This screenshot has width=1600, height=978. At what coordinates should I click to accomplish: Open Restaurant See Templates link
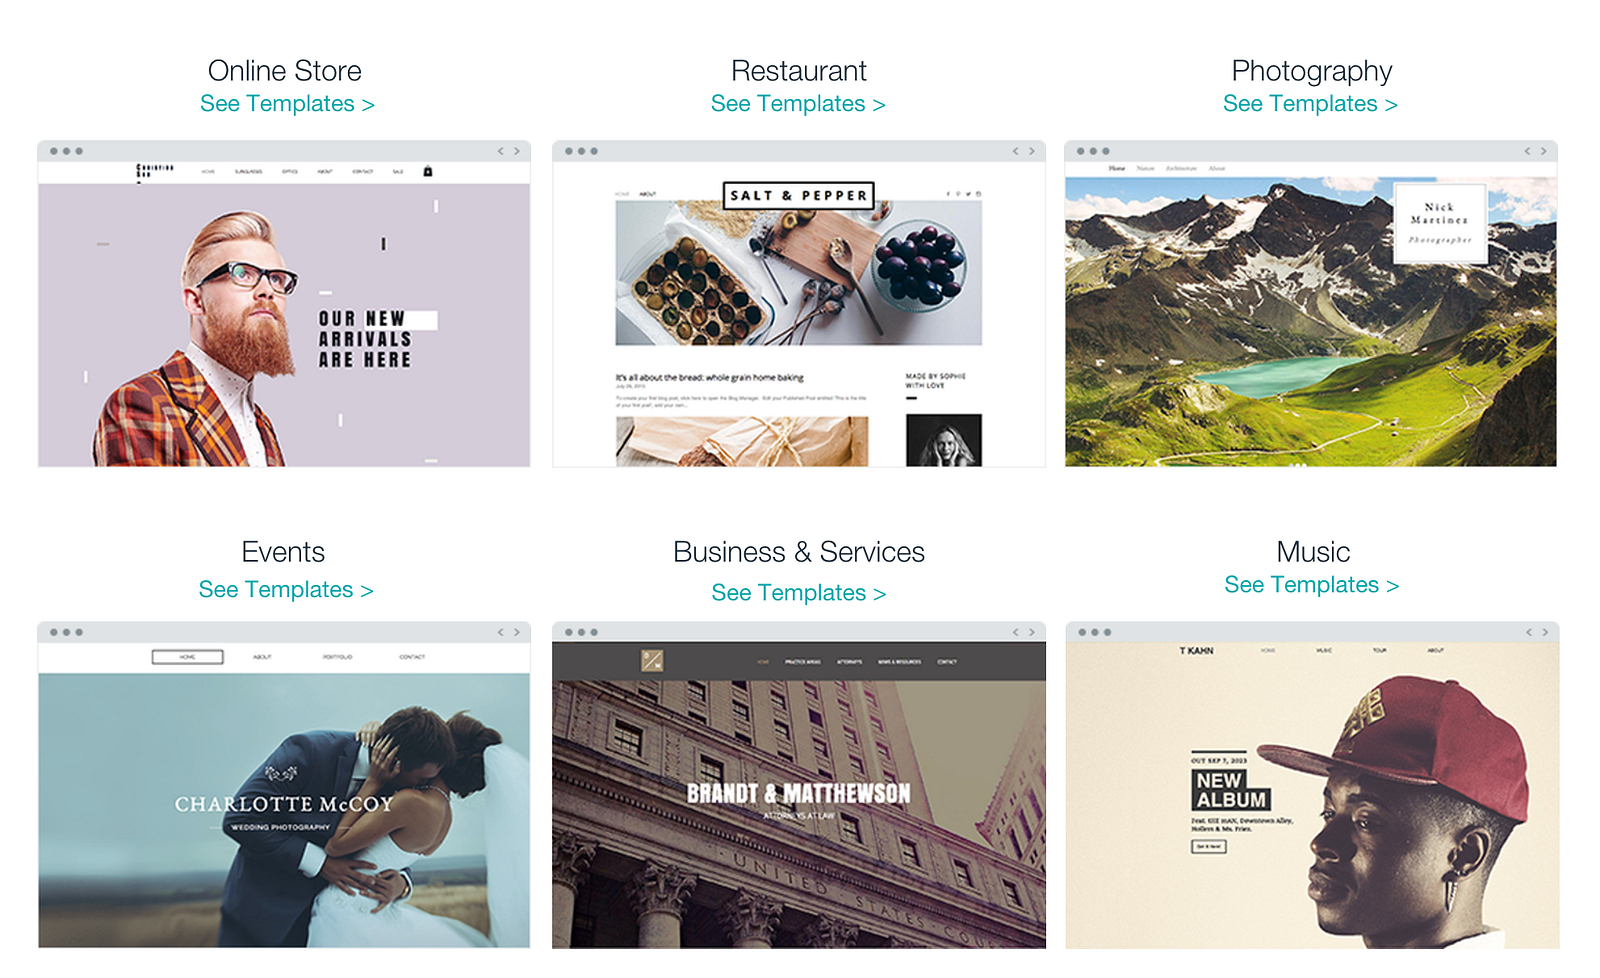[798, 104]
